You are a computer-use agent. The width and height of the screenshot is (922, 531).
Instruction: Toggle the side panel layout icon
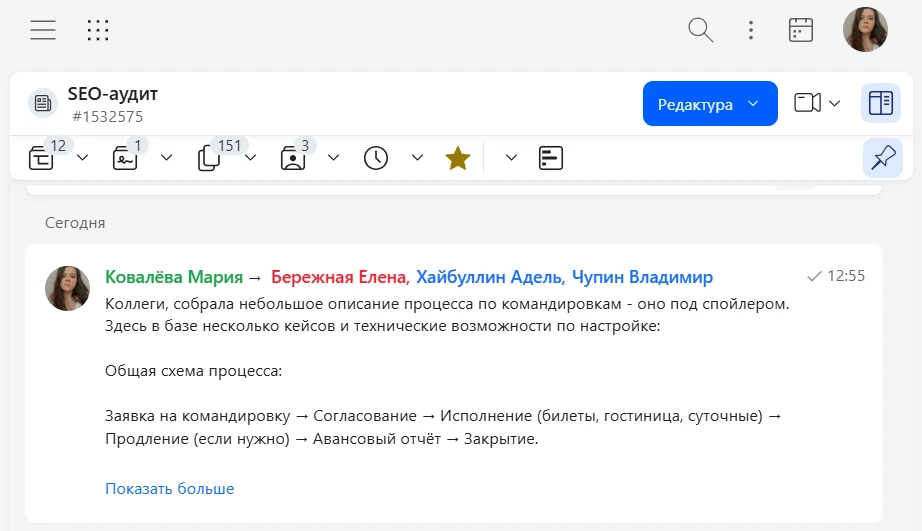(881, 103)
